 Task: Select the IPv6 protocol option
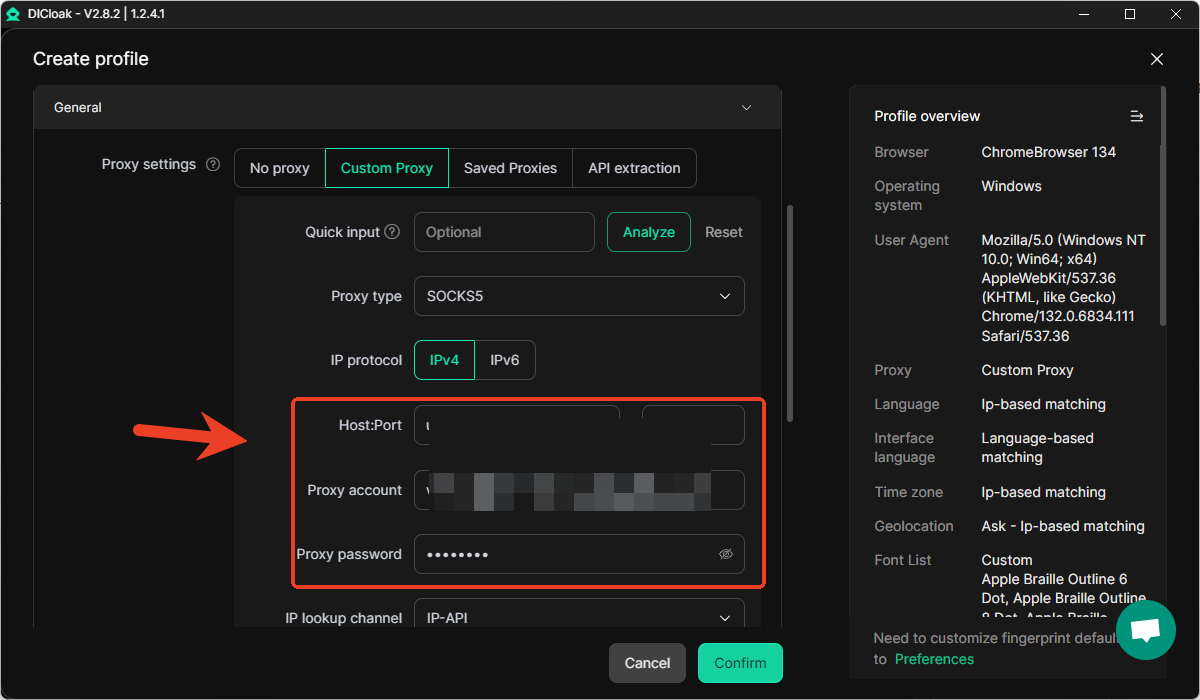[504, 360]
